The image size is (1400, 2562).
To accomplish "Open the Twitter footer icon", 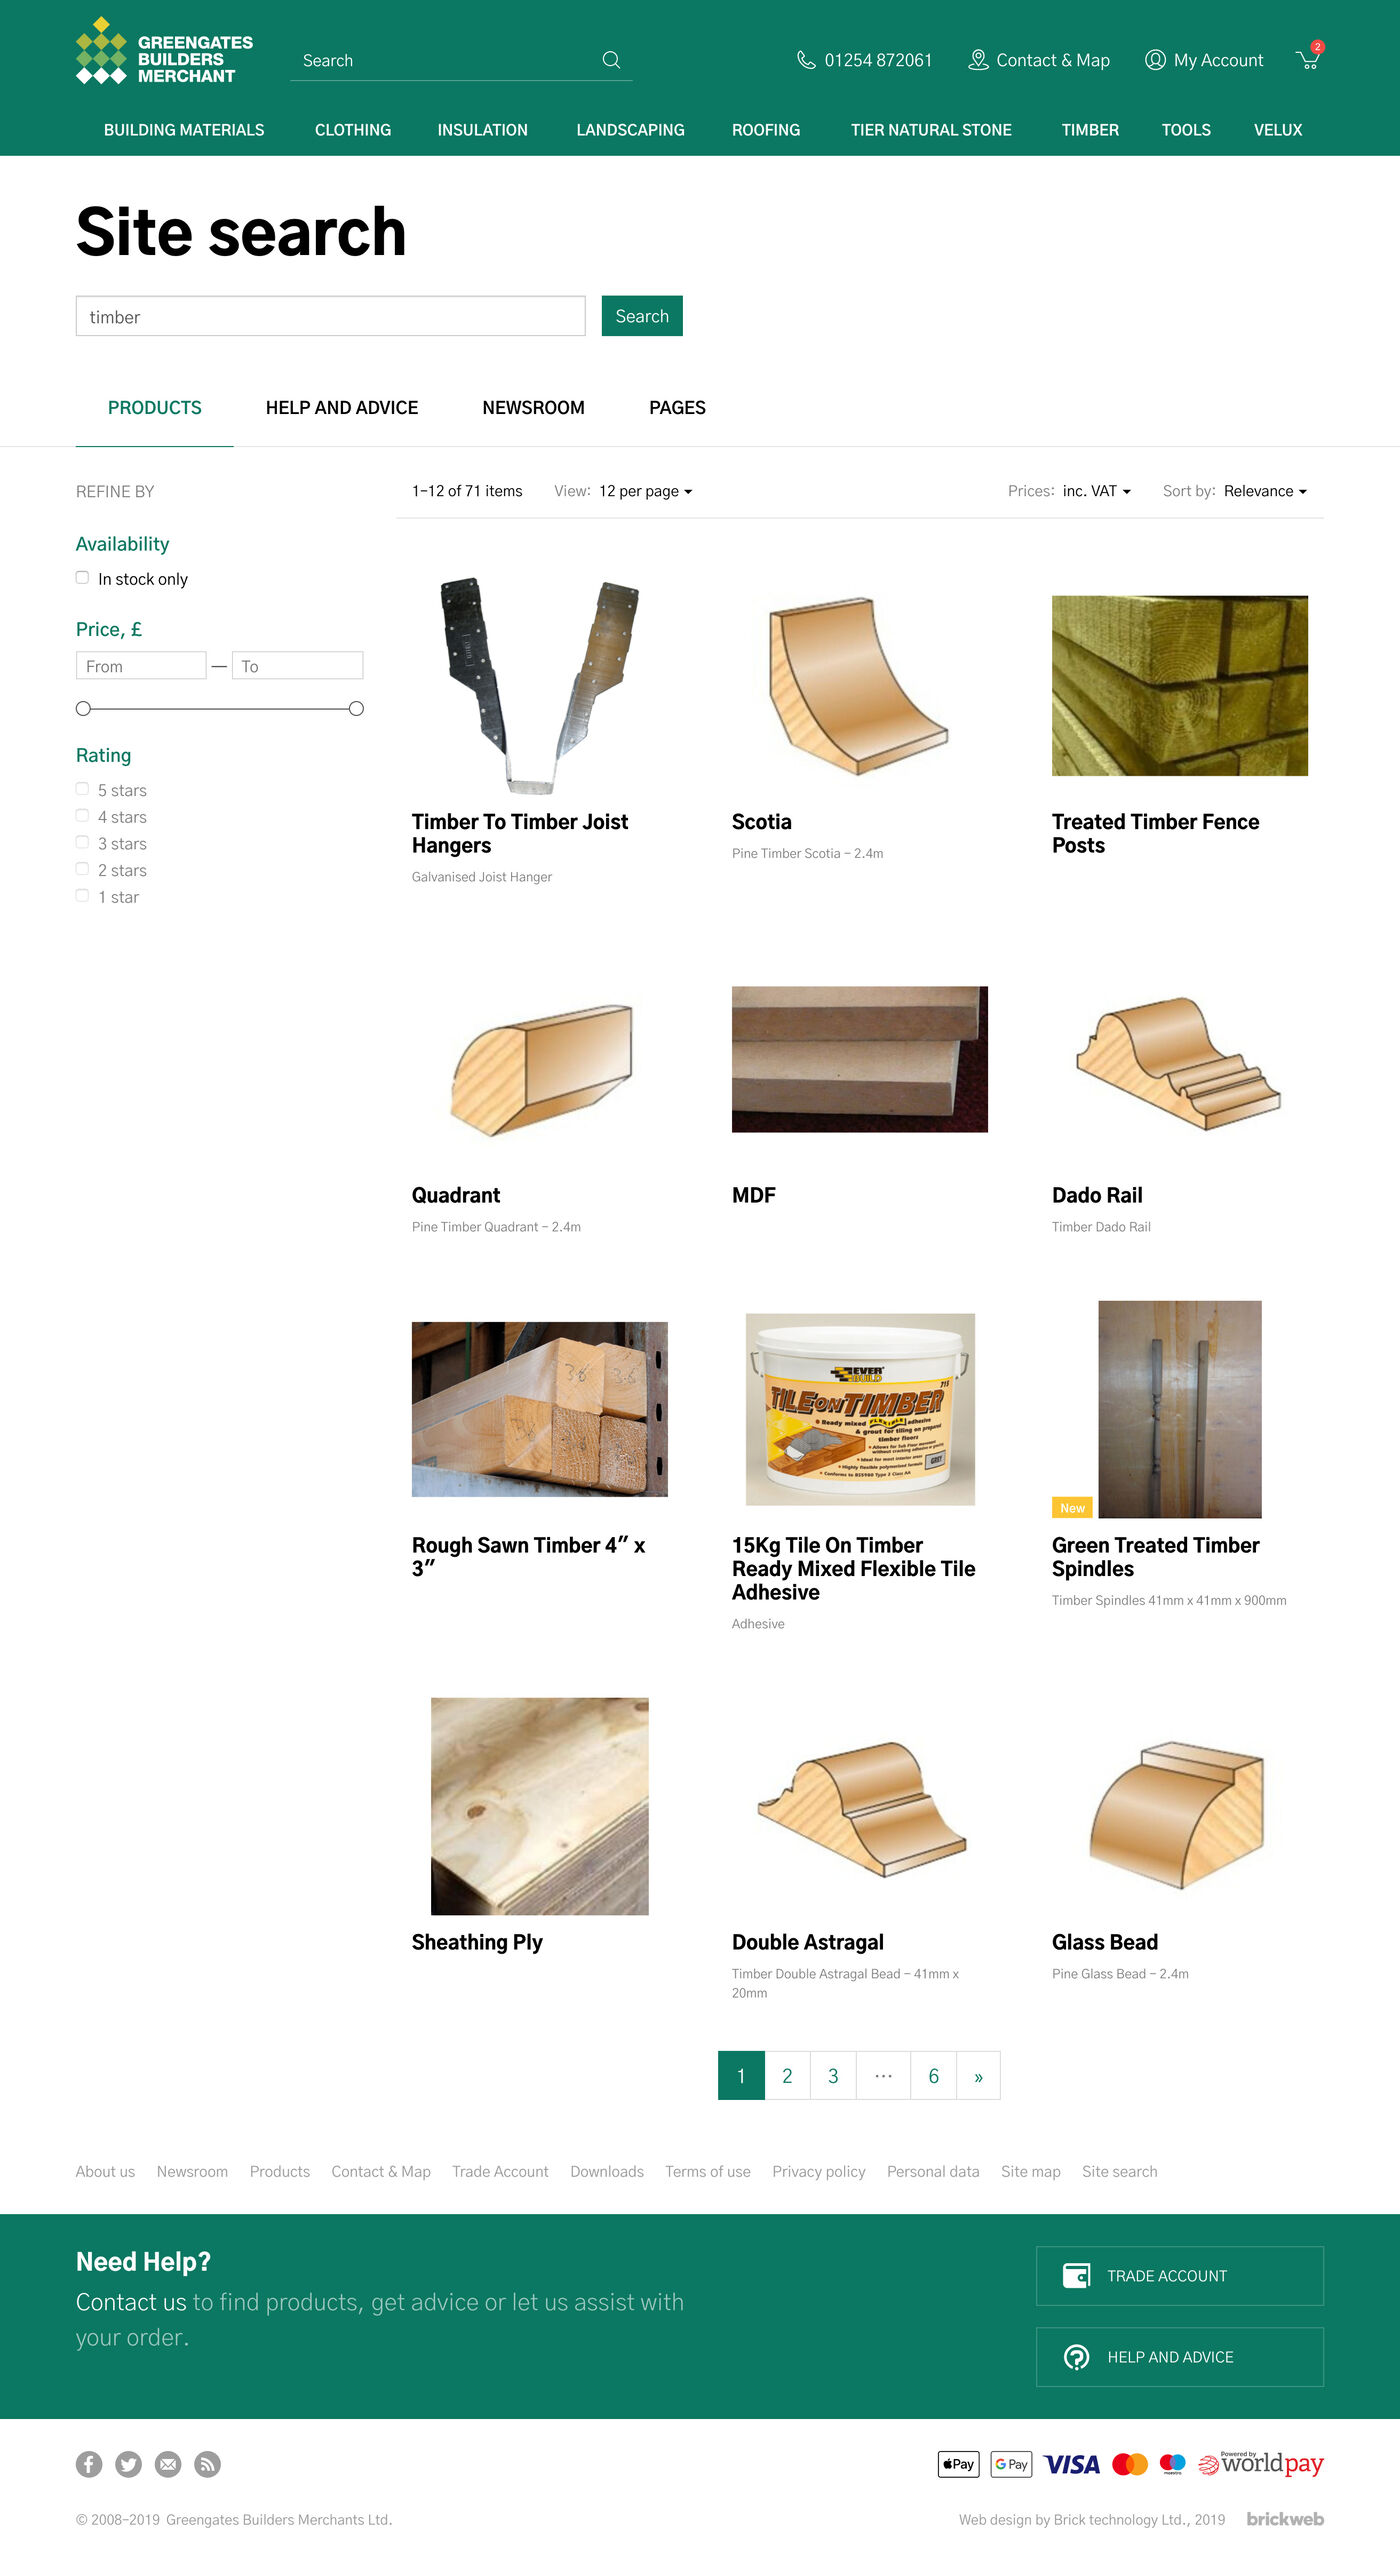I will pyautogui.click(x=128, y=2464).
